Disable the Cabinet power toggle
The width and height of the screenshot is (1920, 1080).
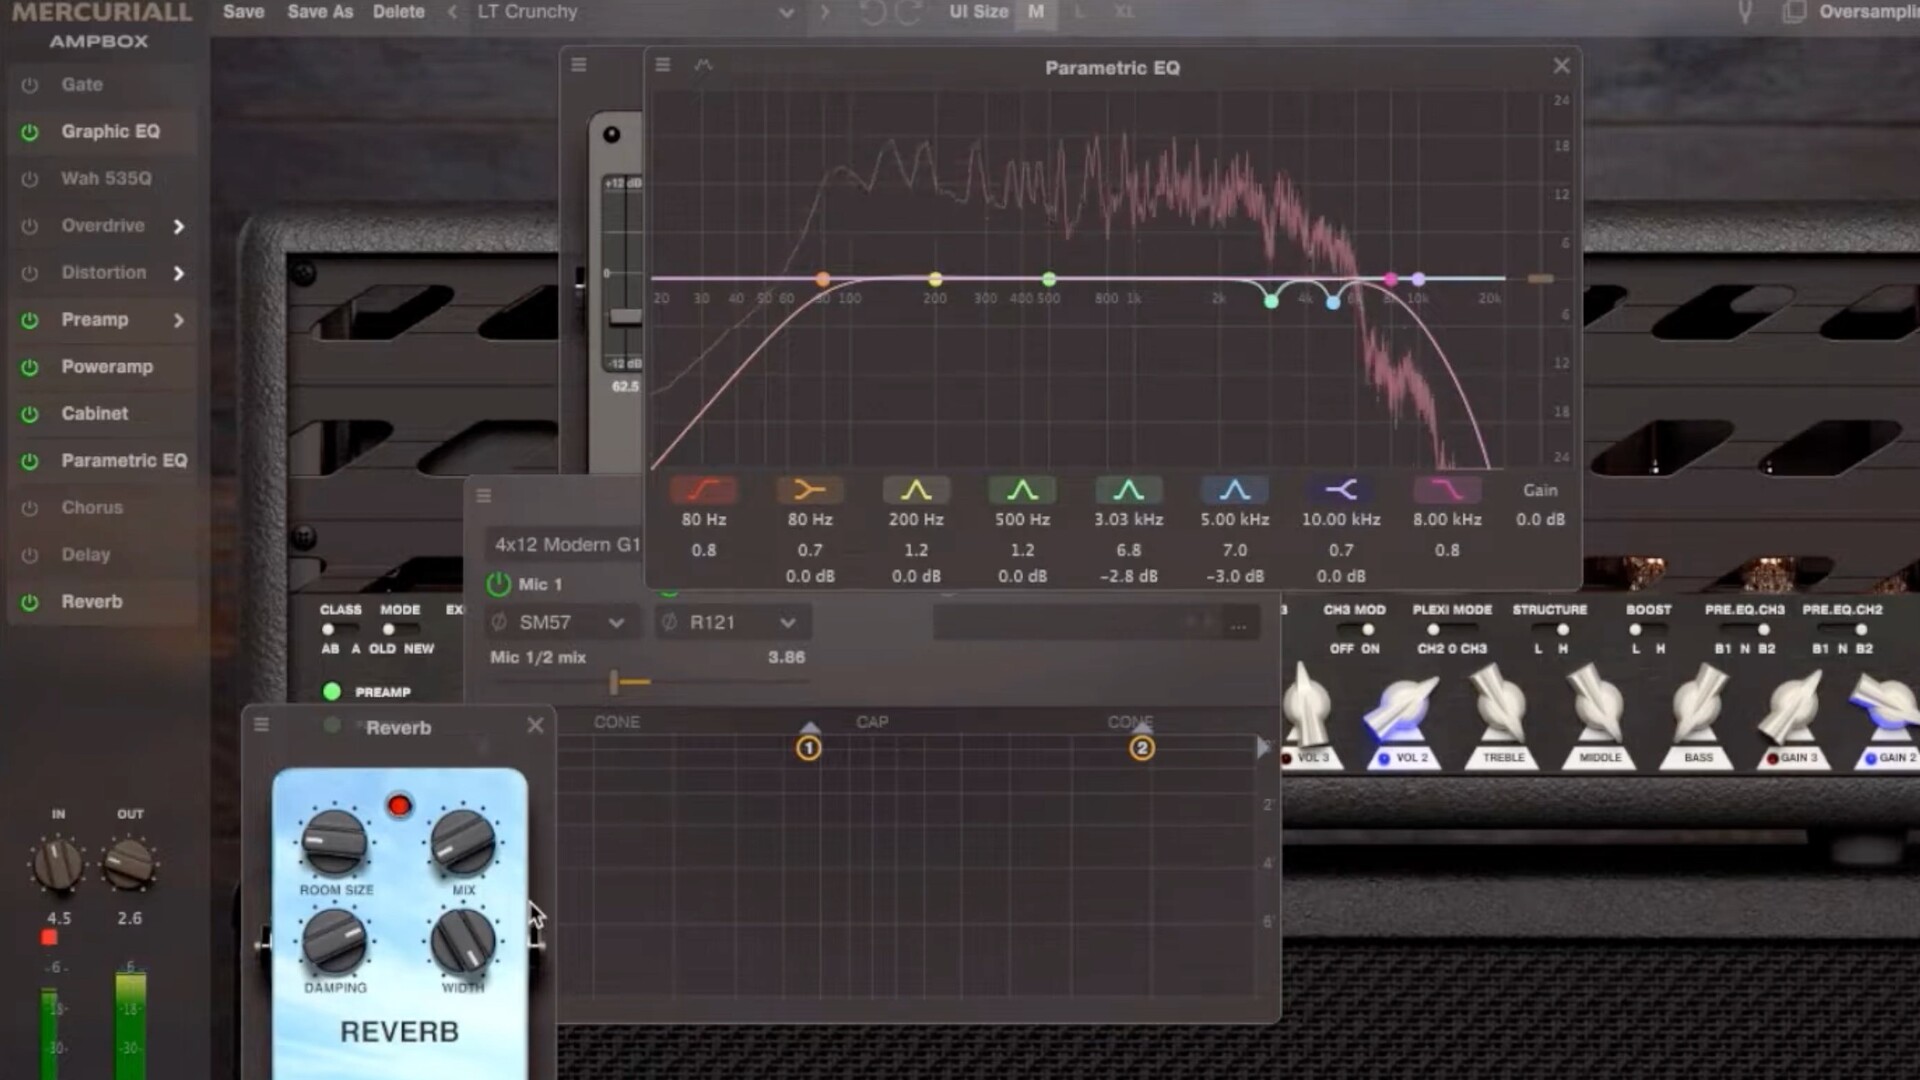pos(30,414)
